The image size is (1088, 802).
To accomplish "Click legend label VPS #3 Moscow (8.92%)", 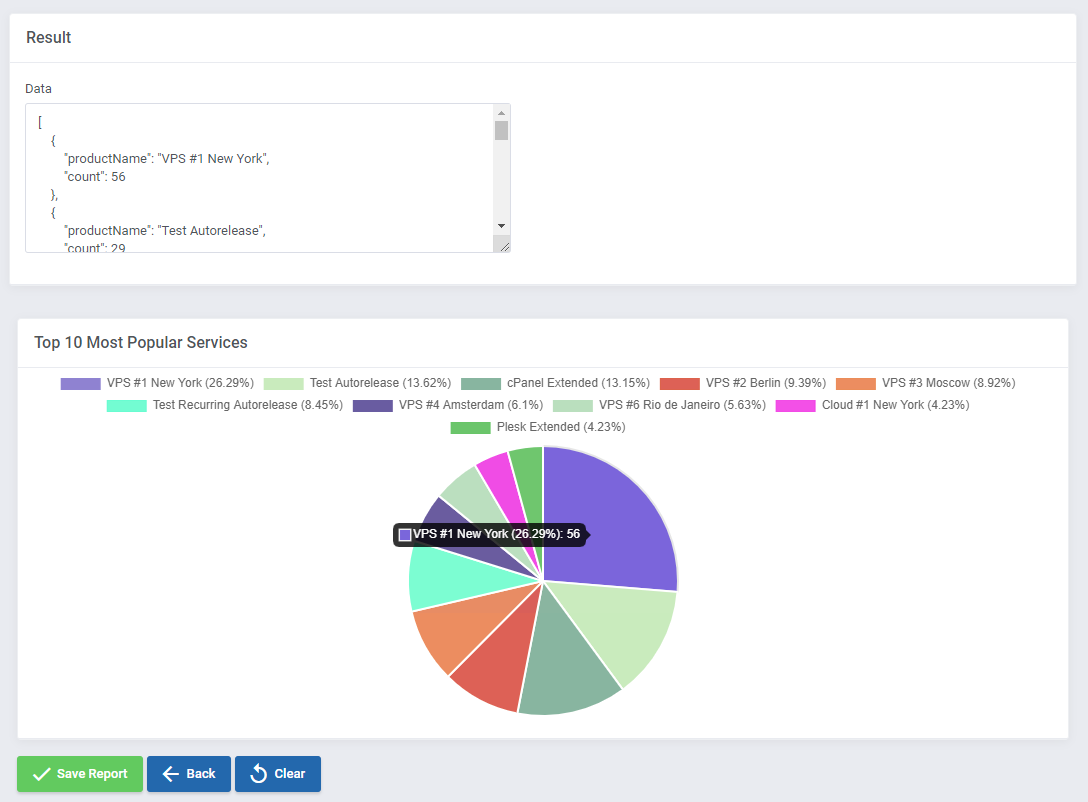I will coord(949,383).
